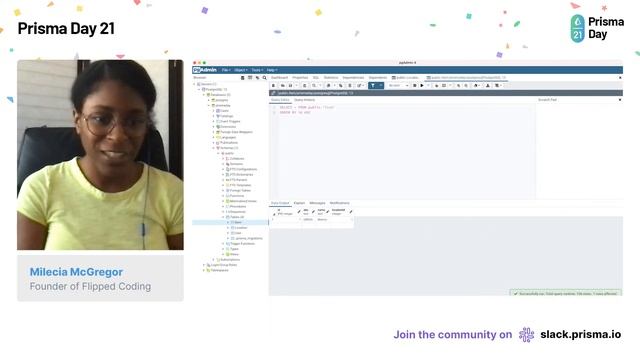Image resolution: width=640 pixels, height=360 pixels.
Task: Click the Macros toolbar icon
Action: coord(497,85)
